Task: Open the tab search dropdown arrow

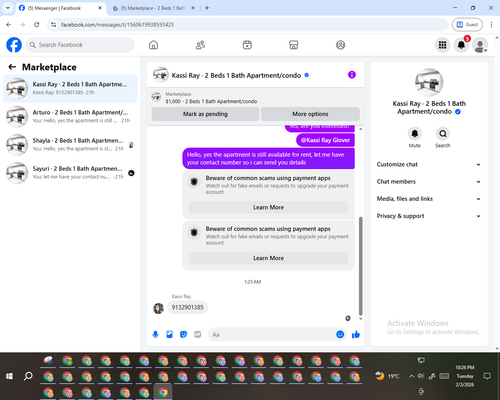Action: (x=8, y=8)
